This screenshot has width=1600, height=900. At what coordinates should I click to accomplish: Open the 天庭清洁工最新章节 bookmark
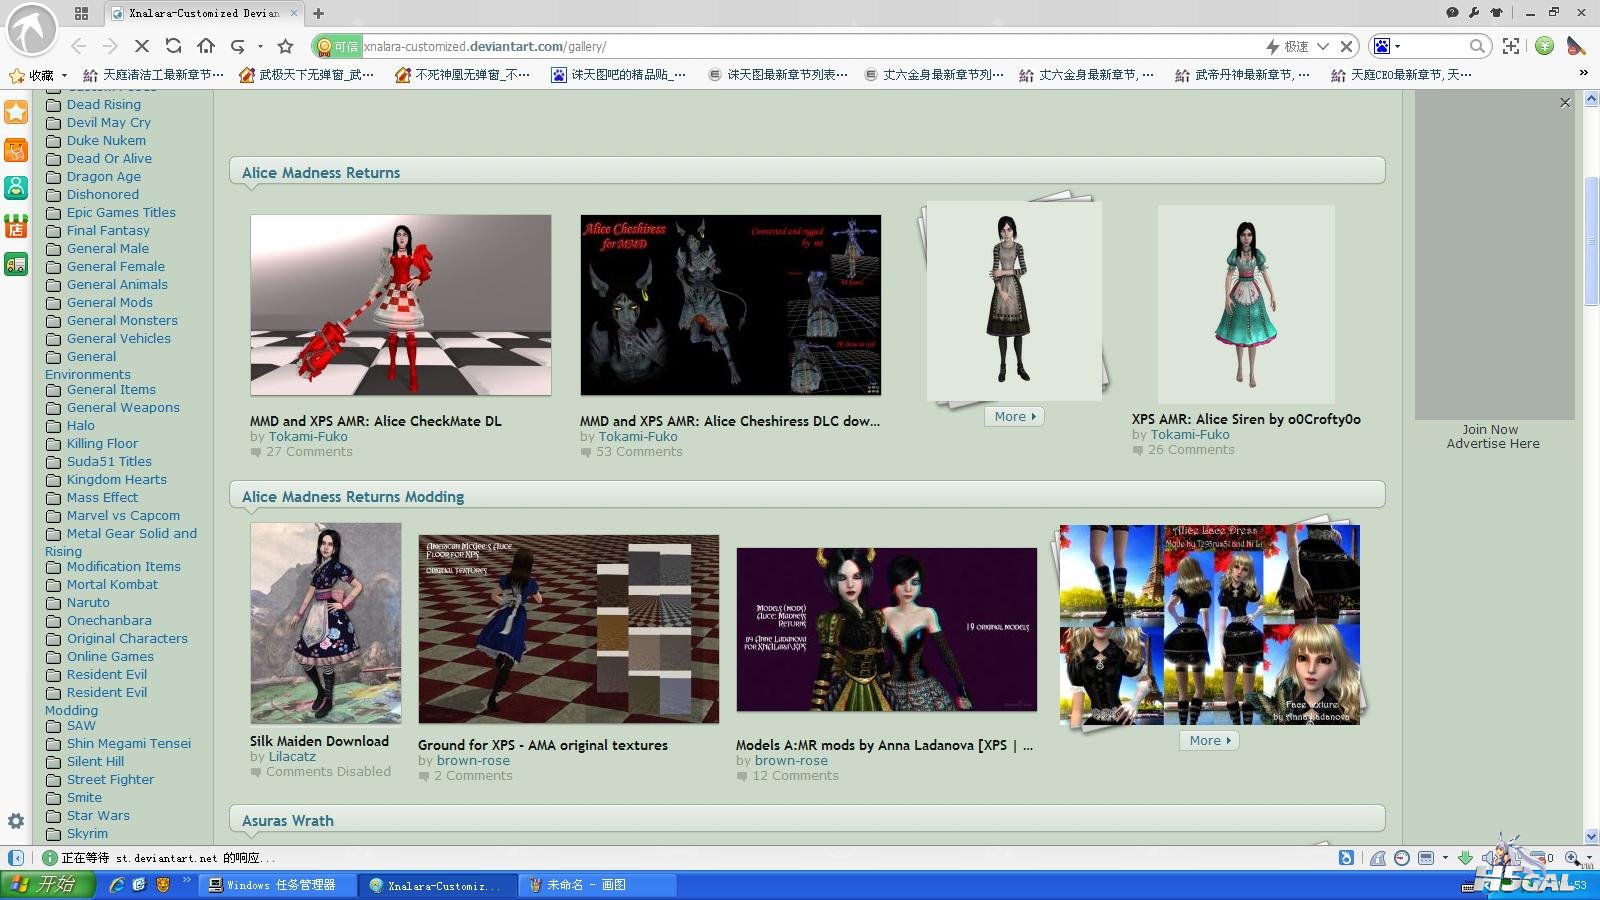point(153,75)
